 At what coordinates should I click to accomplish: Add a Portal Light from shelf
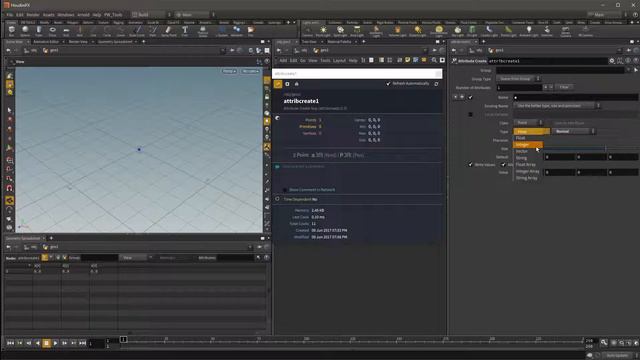[508, 31]
